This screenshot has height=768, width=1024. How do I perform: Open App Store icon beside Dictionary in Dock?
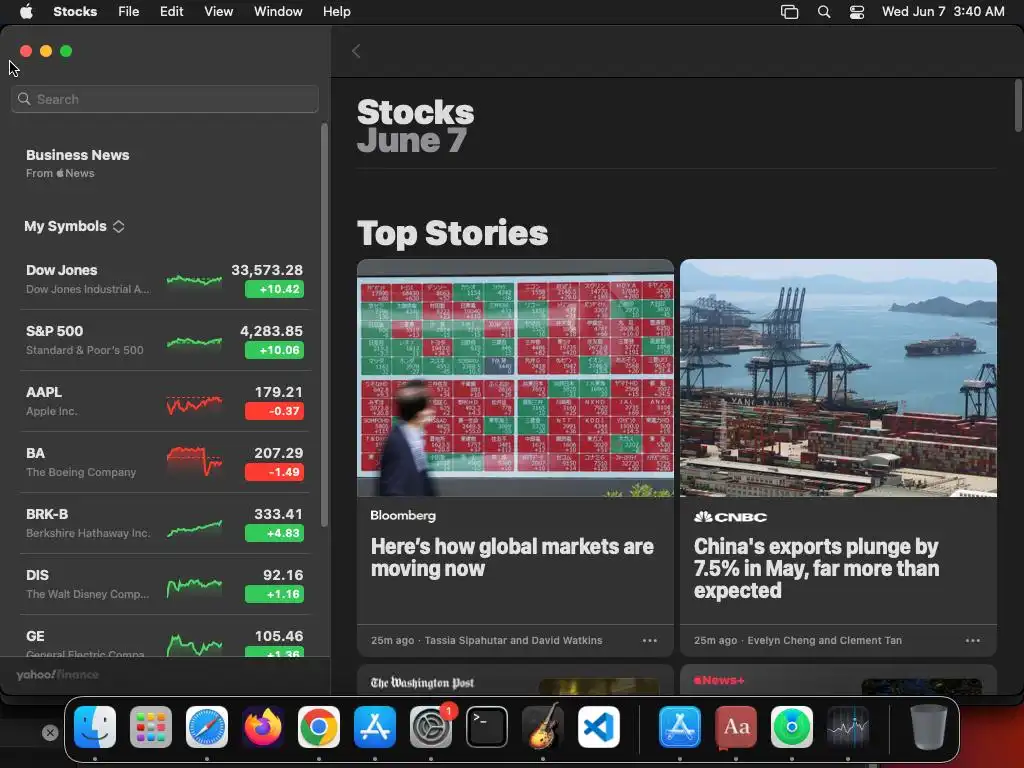click(x=680, y=727)
